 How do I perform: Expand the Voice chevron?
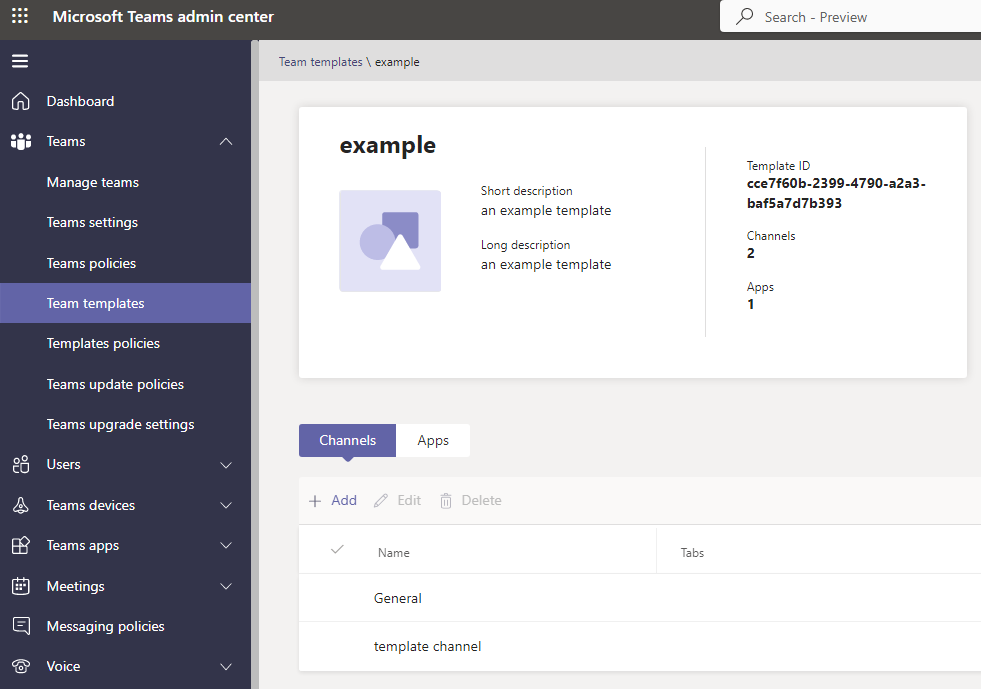pos(226,666)
